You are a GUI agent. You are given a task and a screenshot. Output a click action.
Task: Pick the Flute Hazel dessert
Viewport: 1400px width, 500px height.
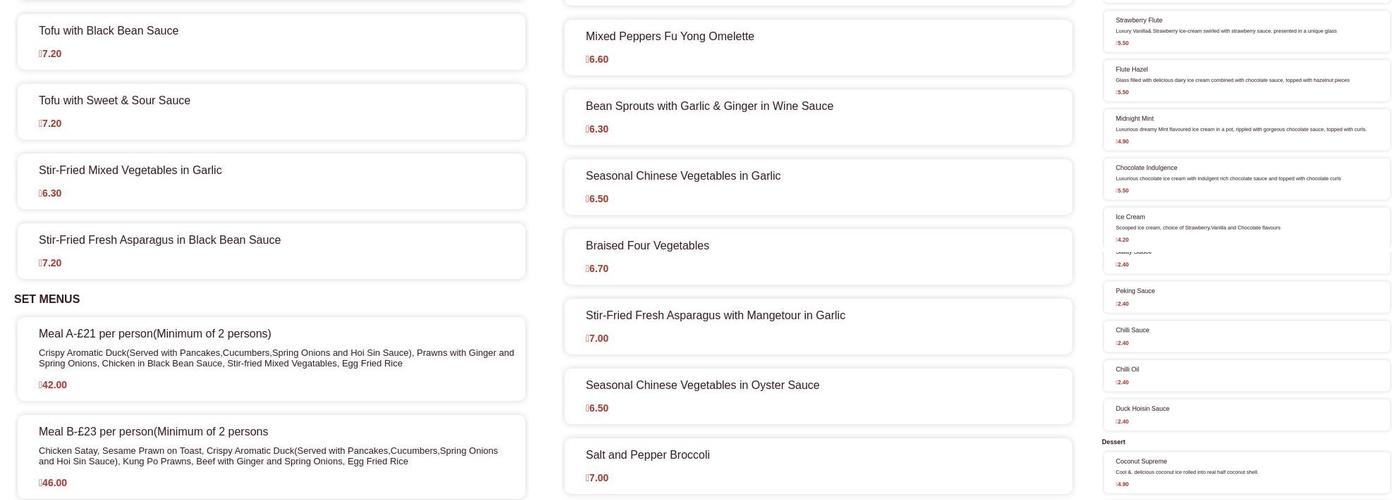(1246, 81)
